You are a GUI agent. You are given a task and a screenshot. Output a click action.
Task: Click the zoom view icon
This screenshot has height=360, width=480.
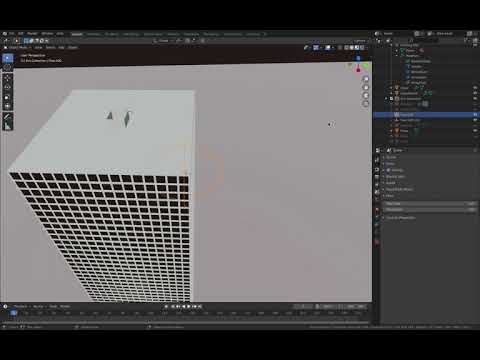coord(366,79)
